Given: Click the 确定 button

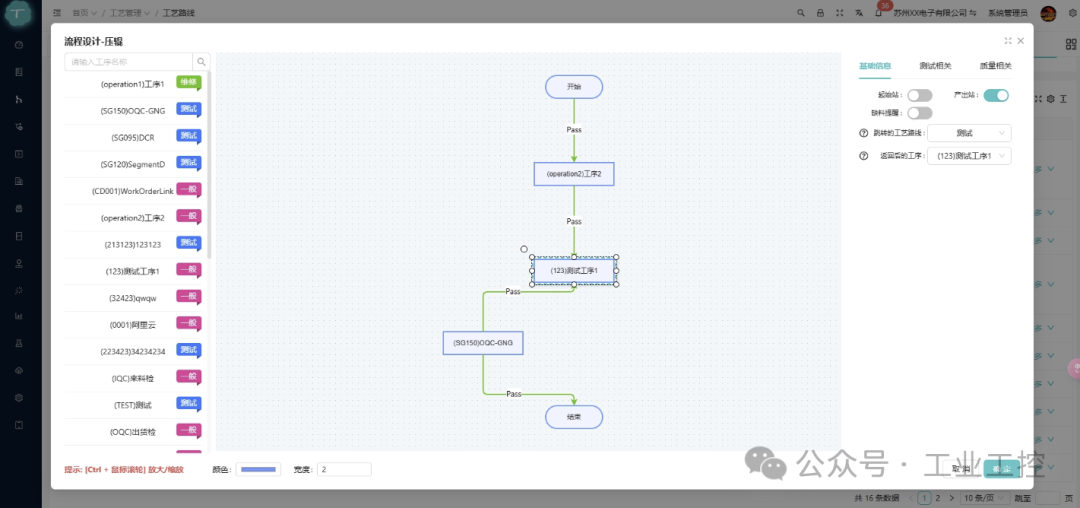Looking at the screenshot, I should tap(1001, 469).
